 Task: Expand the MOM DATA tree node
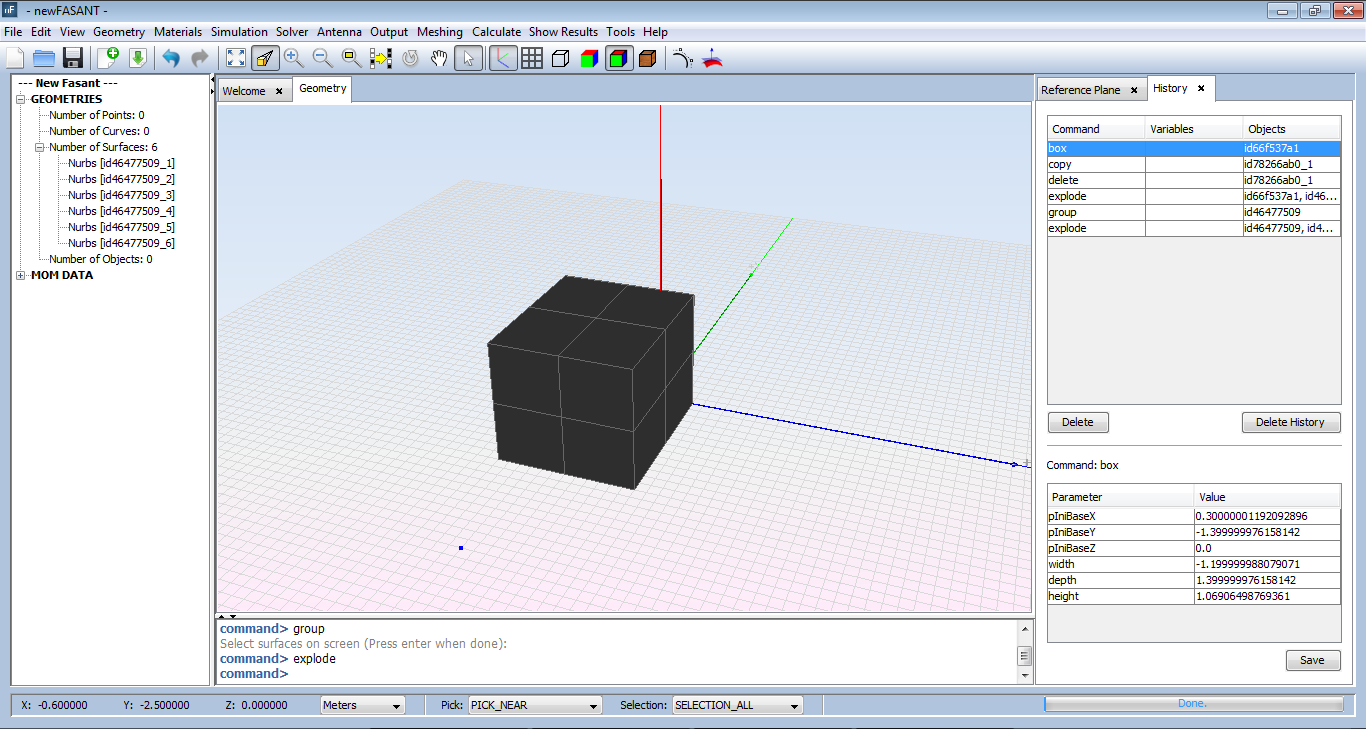click(22, 275)
